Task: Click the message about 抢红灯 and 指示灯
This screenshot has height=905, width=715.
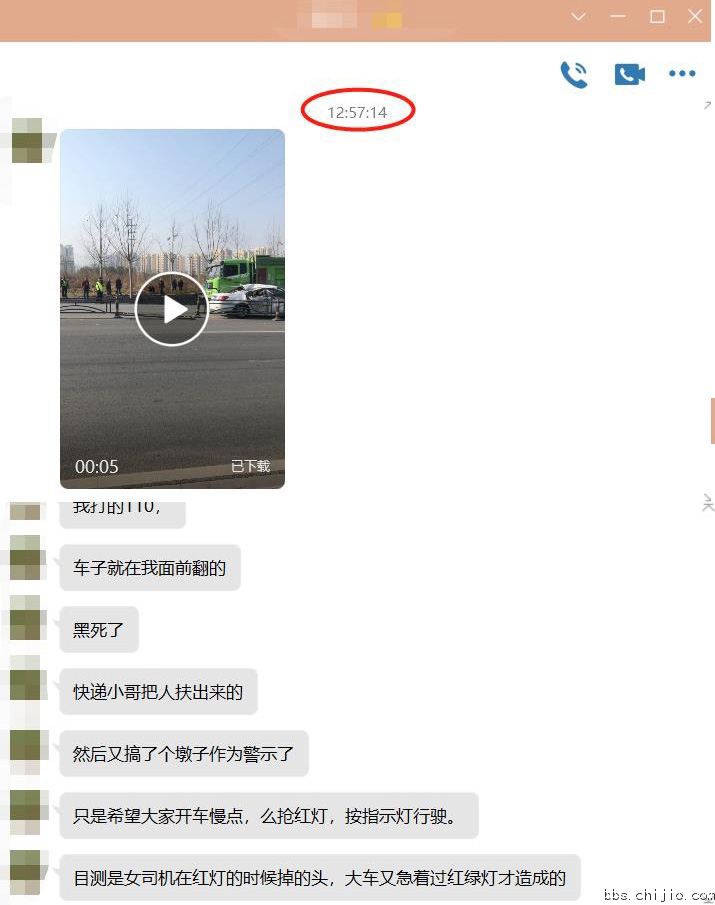Action: 269,816
